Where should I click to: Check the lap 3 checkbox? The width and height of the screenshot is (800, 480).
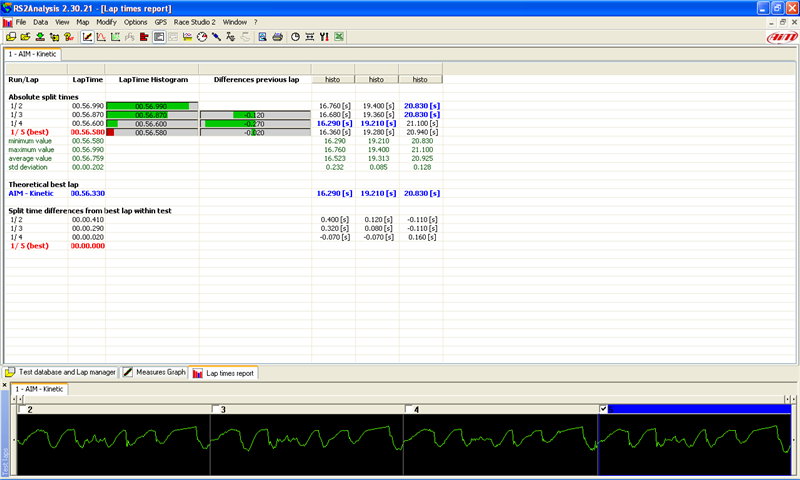tap(215, 409)
